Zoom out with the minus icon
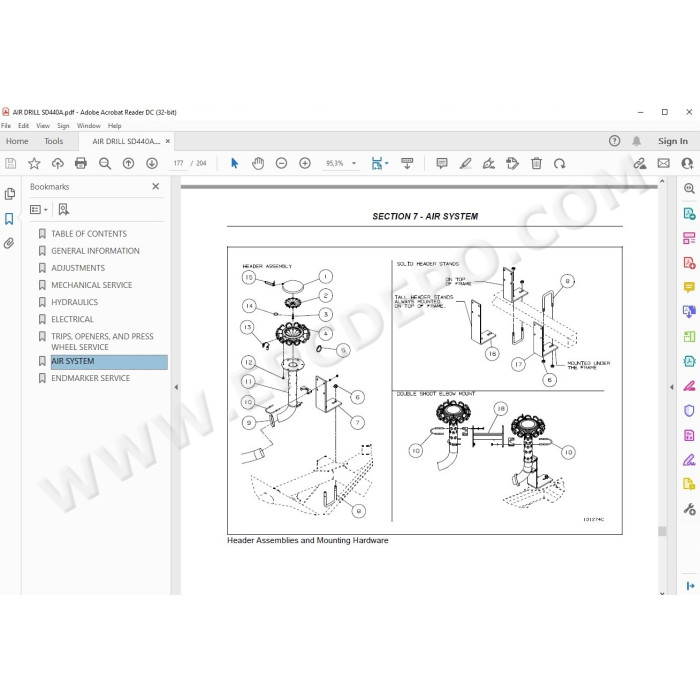The image size is (700, 700). (281, 163)
